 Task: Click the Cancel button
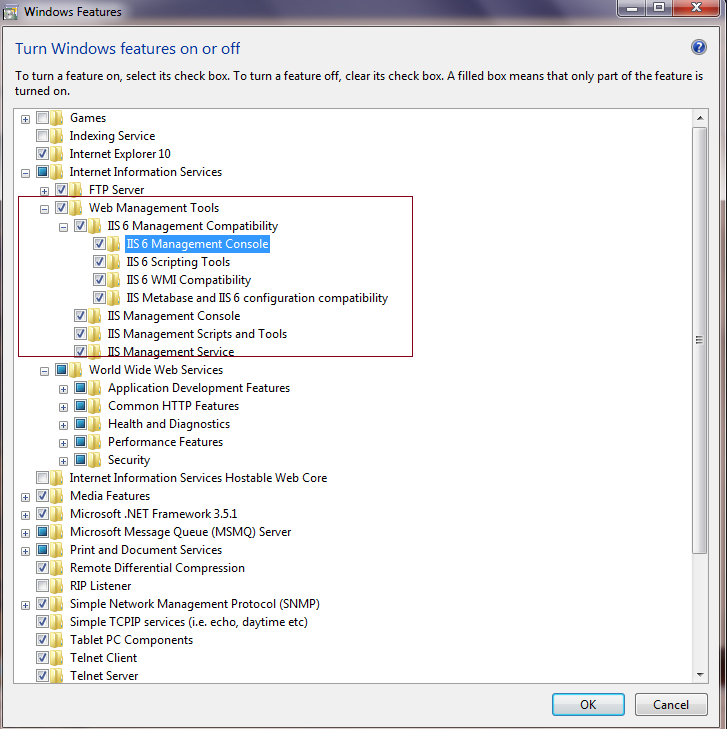[x=671, y=704]
